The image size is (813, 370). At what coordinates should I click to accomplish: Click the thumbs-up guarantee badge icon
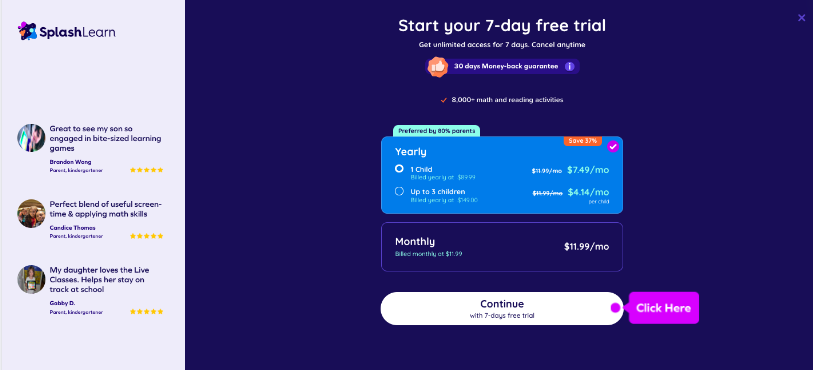click(438, 66)
